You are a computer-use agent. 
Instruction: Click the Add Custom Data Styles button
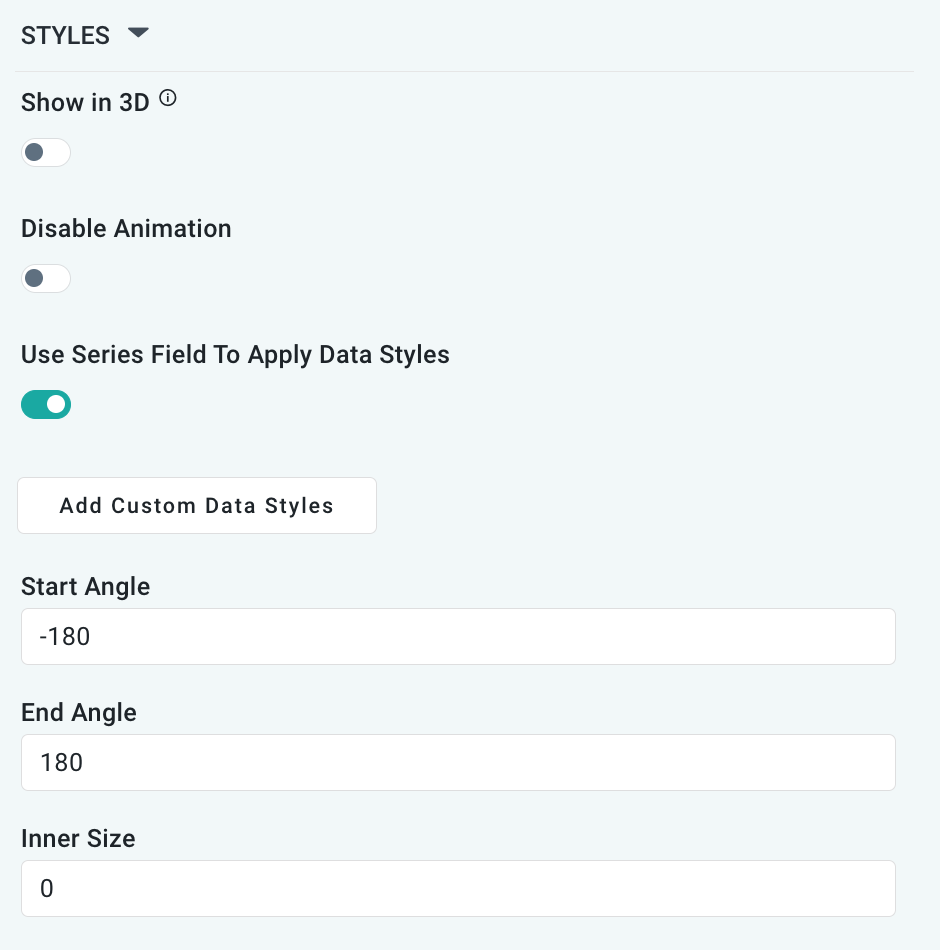pyautogui.click(x=196, y=505)
